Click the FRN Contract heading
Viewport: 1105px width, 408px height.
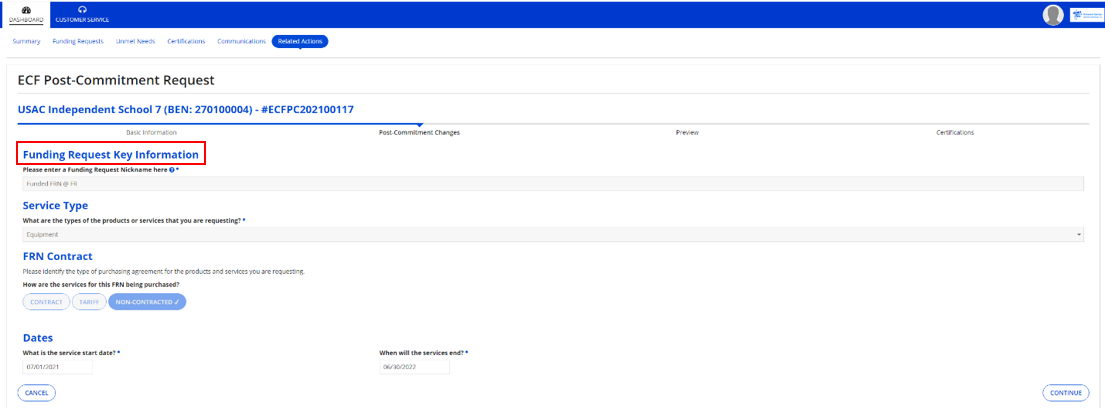click(x=58, y=256)
